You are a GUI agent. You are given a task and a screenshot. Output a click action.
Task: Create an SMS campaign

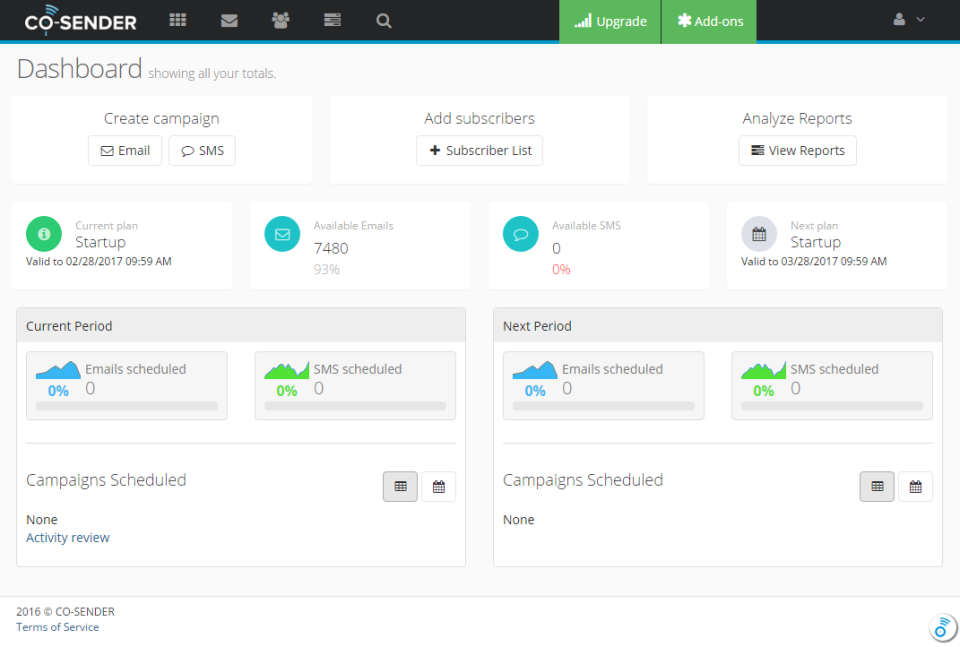(202, 150)
